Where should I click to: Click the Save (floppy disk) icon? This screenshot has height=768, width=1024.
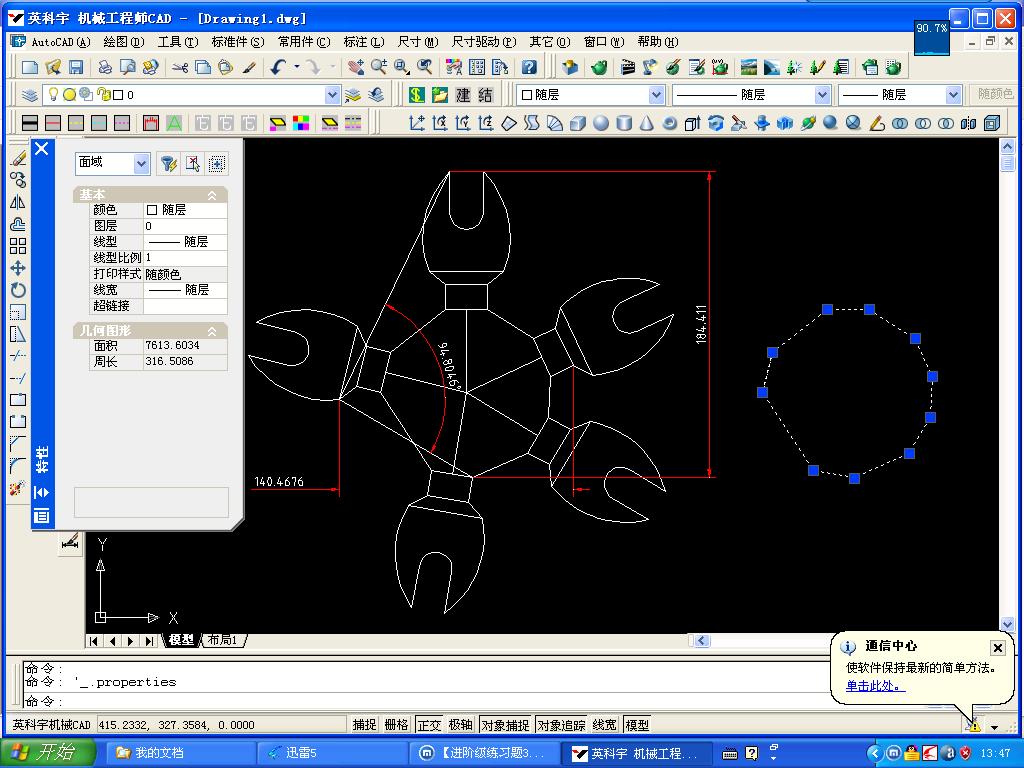click(x=76, y=67)
